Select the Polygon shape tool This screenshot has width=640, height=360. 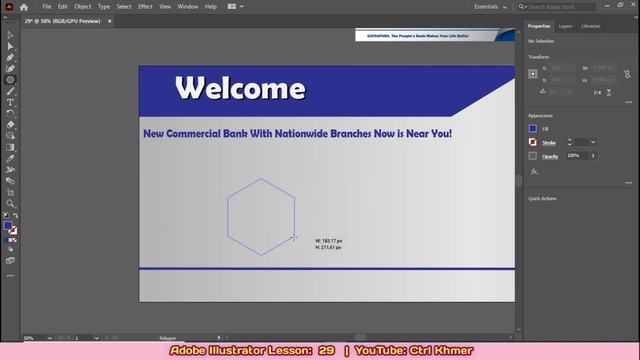point(10,80)
